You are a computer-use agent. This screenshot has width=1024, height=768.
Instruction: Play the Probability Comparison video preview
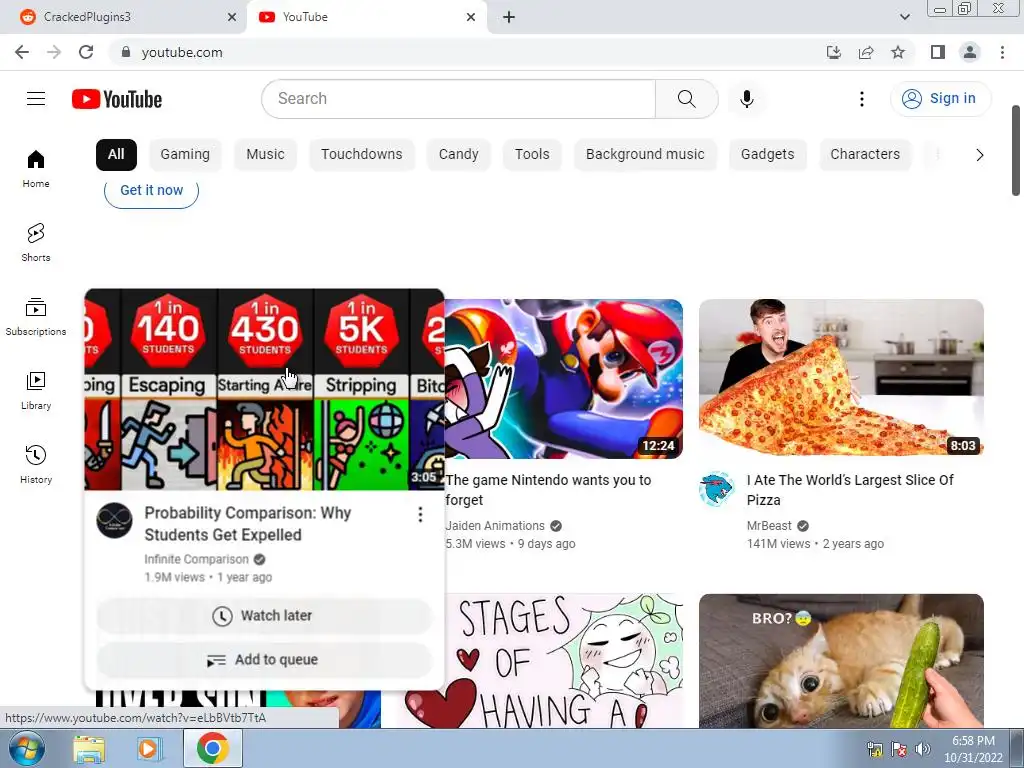pos(264,389)
